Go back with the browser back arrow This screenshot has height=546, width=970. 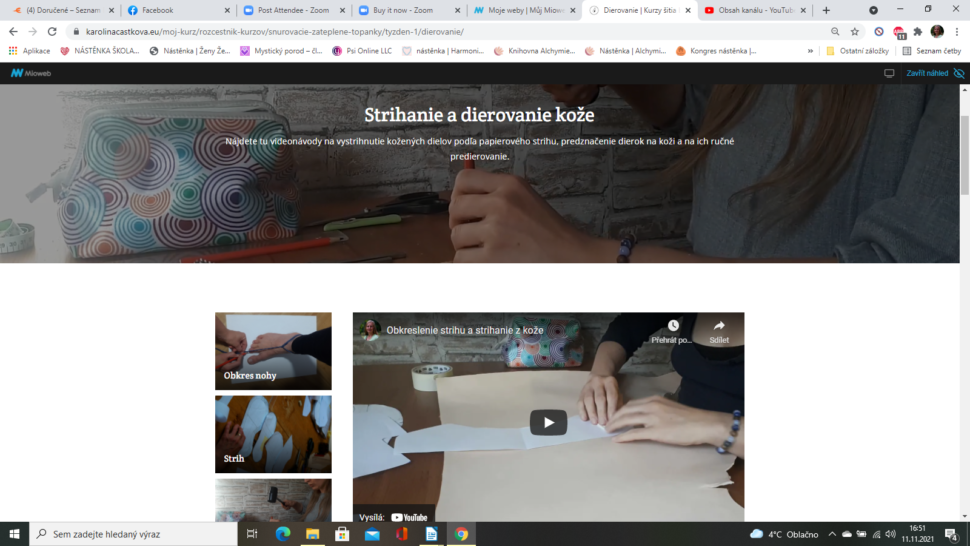[x=13, y=32]
